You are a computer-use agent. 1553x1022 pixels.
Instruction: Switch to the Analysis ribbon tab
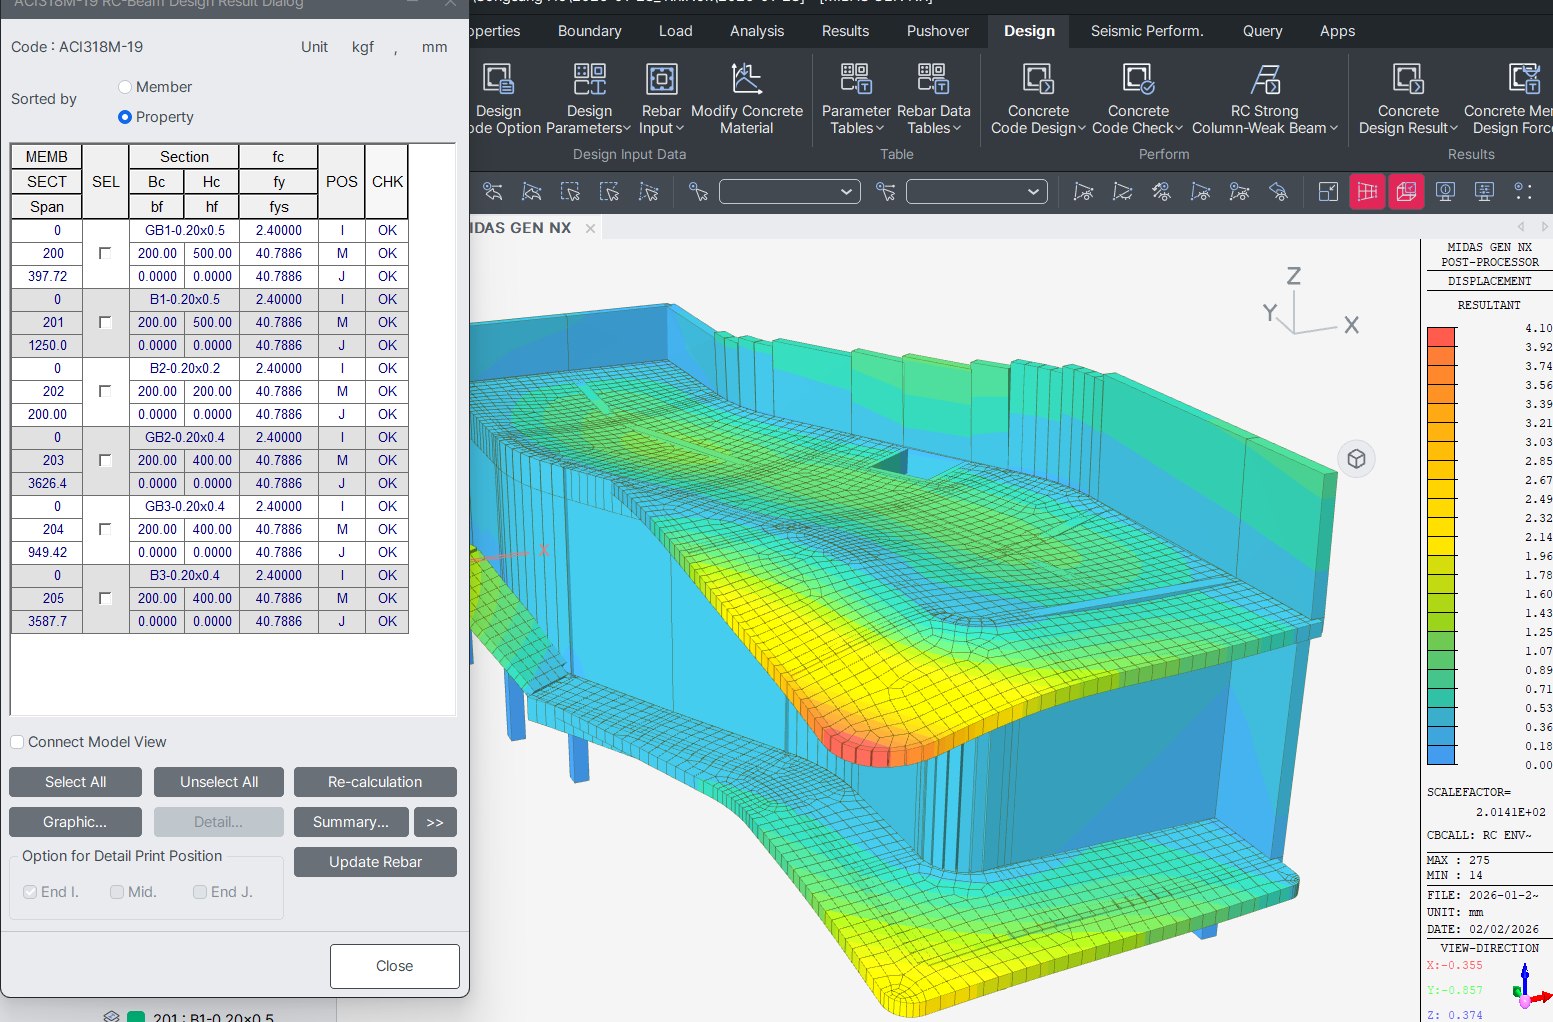click(757, 31)
